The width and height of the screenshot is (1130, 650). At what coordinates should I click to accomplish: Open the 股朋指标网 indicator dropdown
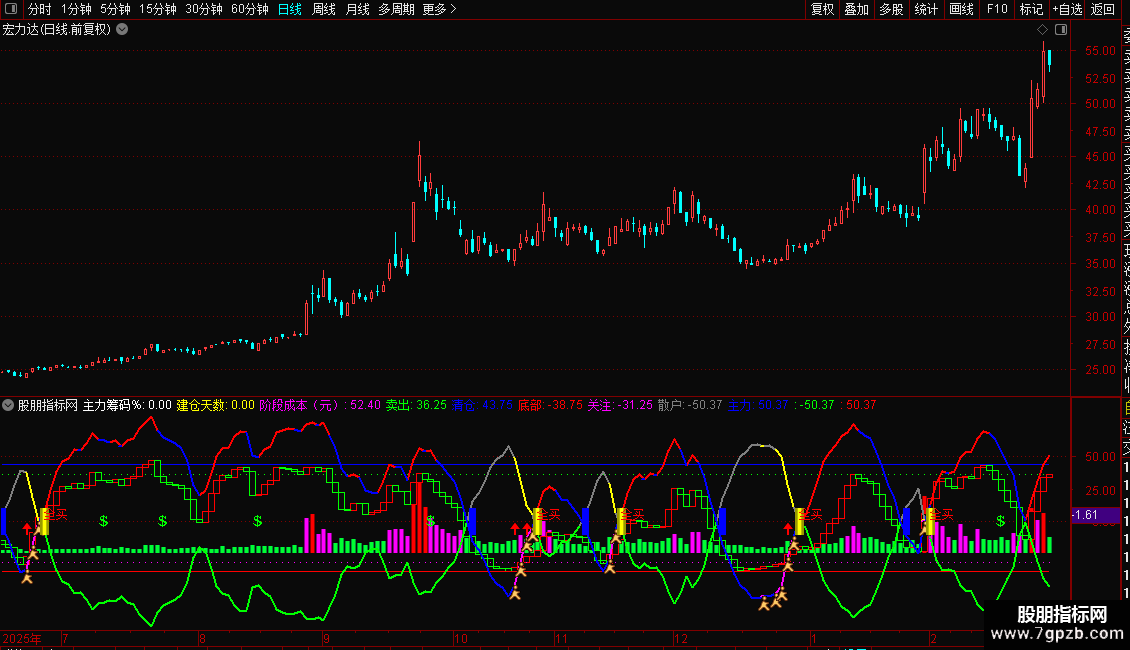click(8, 405)
